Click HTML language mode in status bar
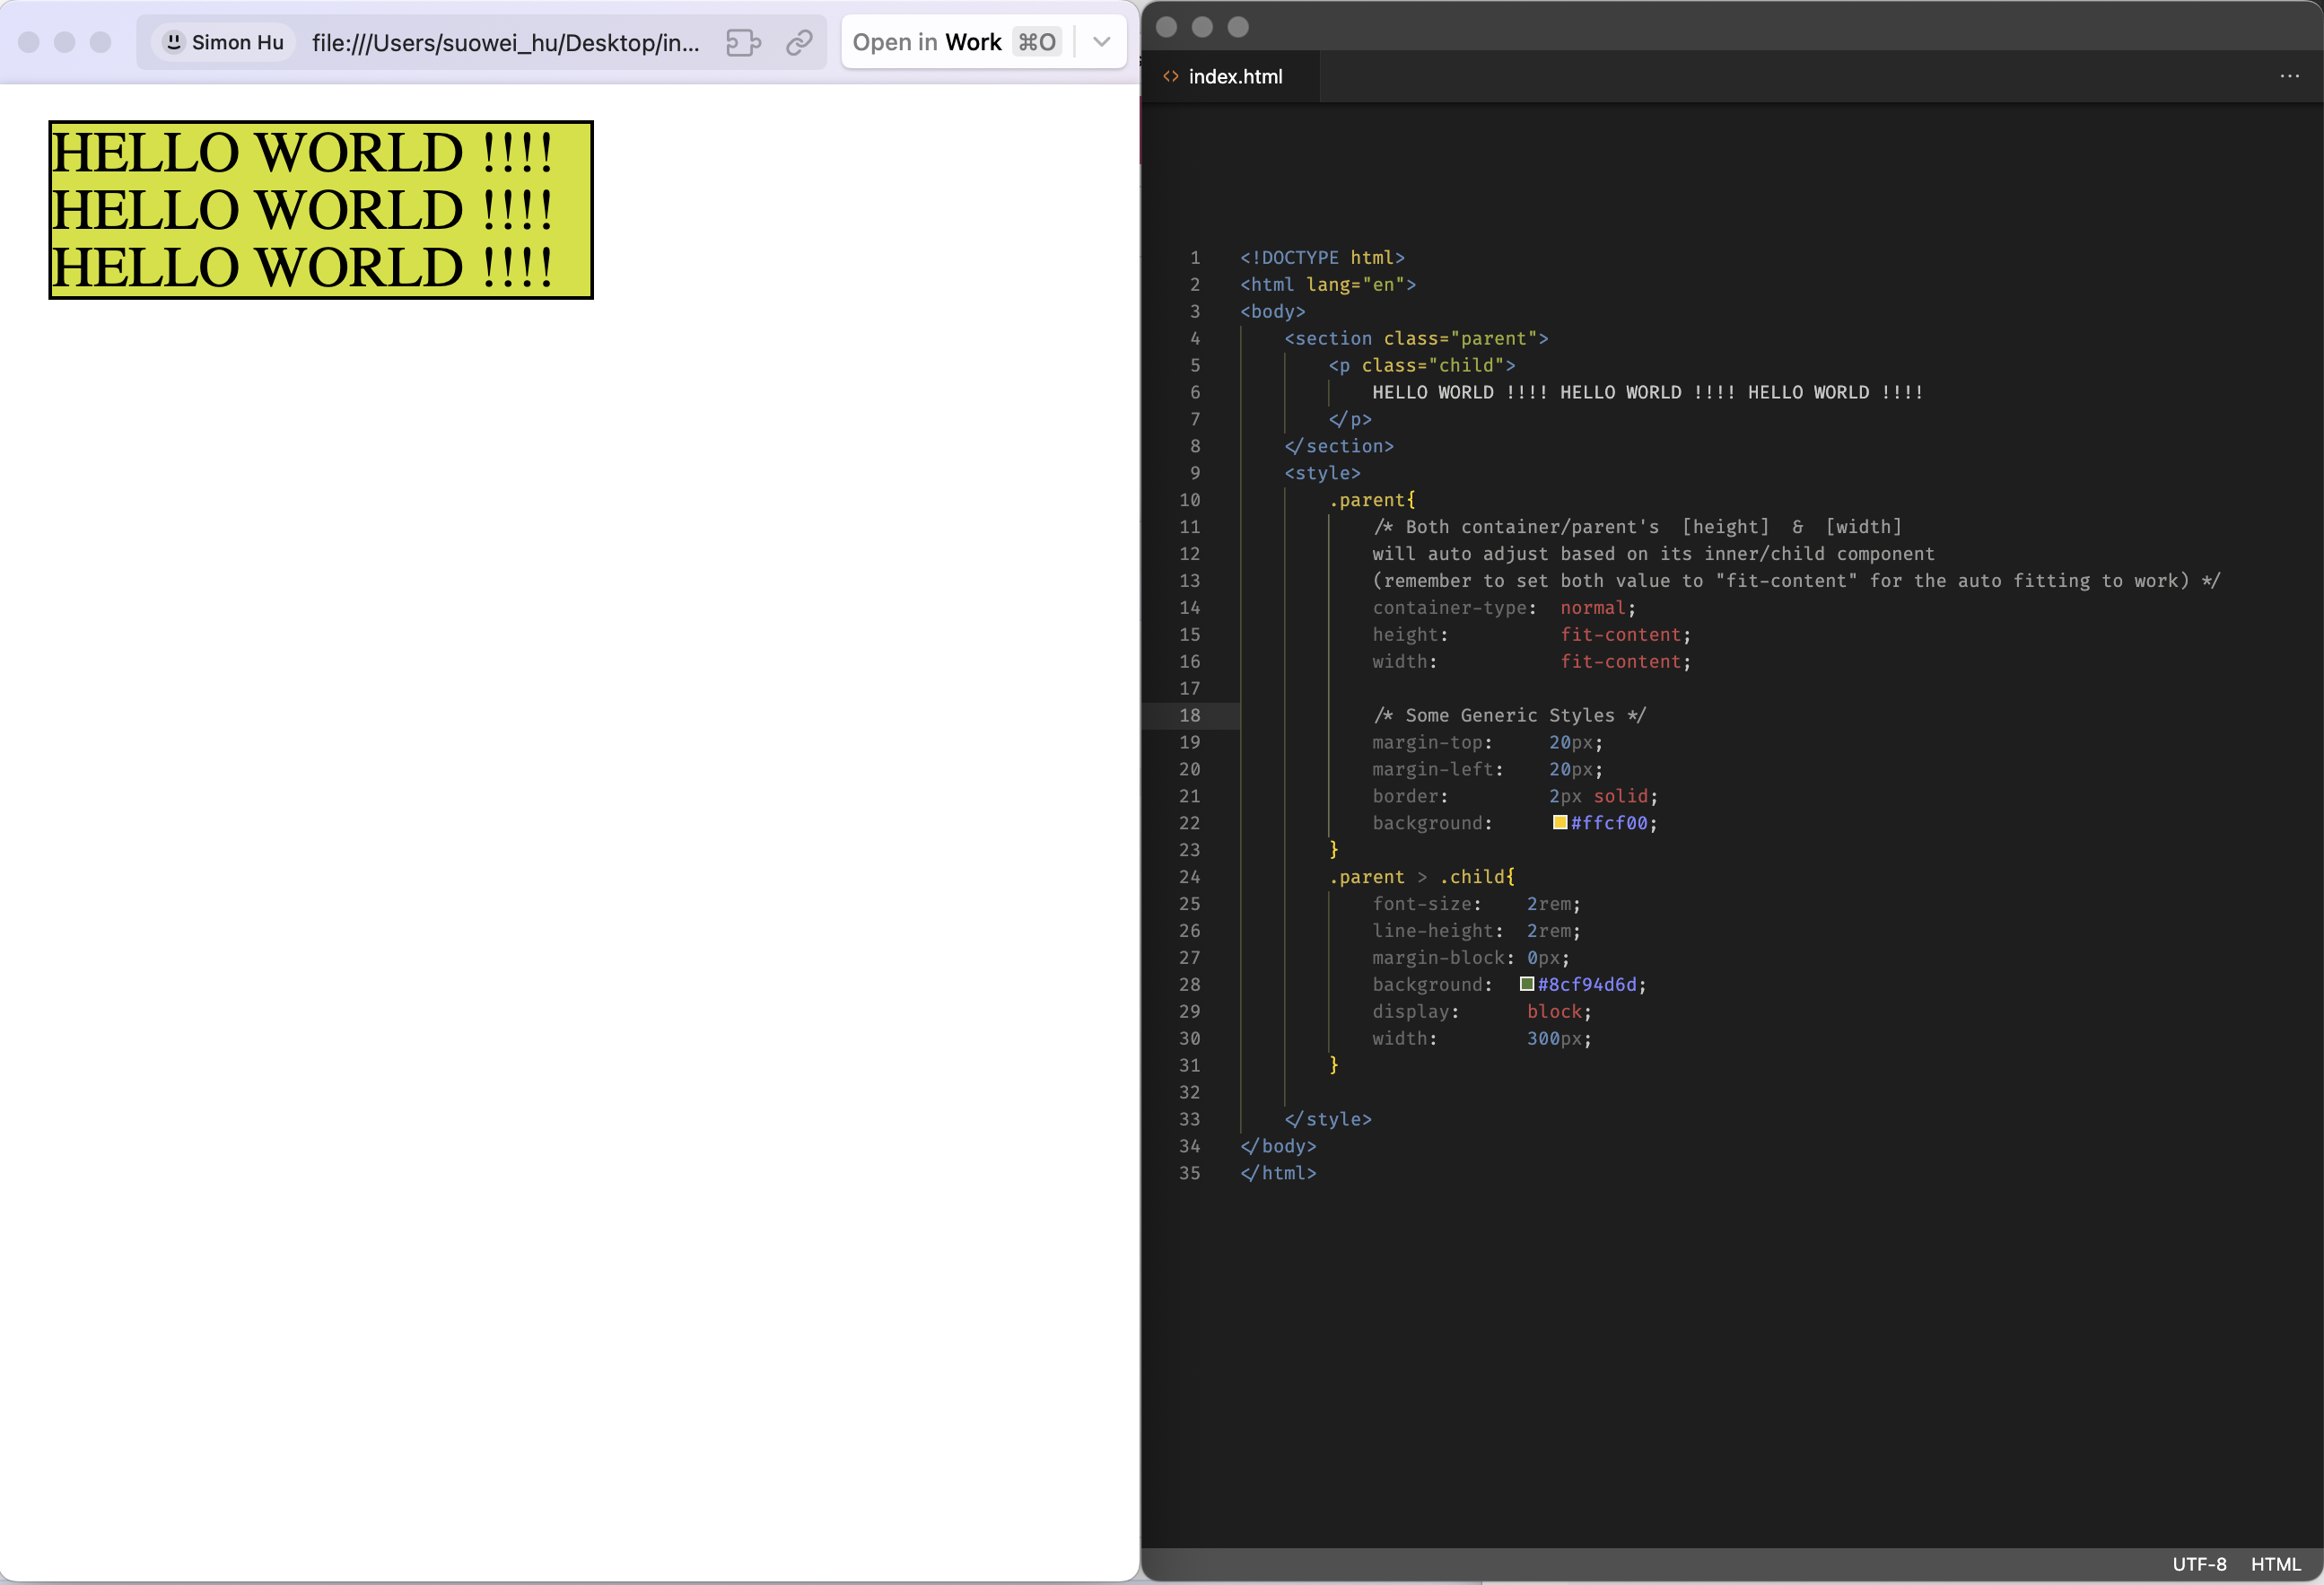Viewport: 2324px width, 1585px height. tap(2275, 1564)
